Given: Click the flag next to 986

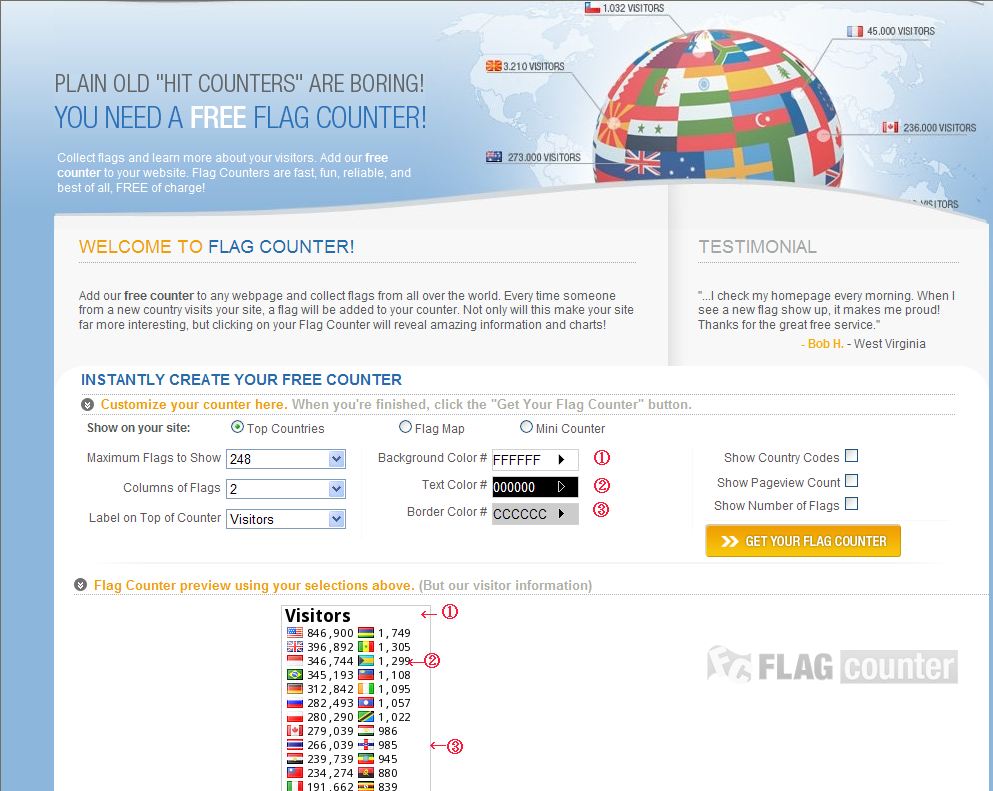Looking at the screenshot, I should [365, 730].
